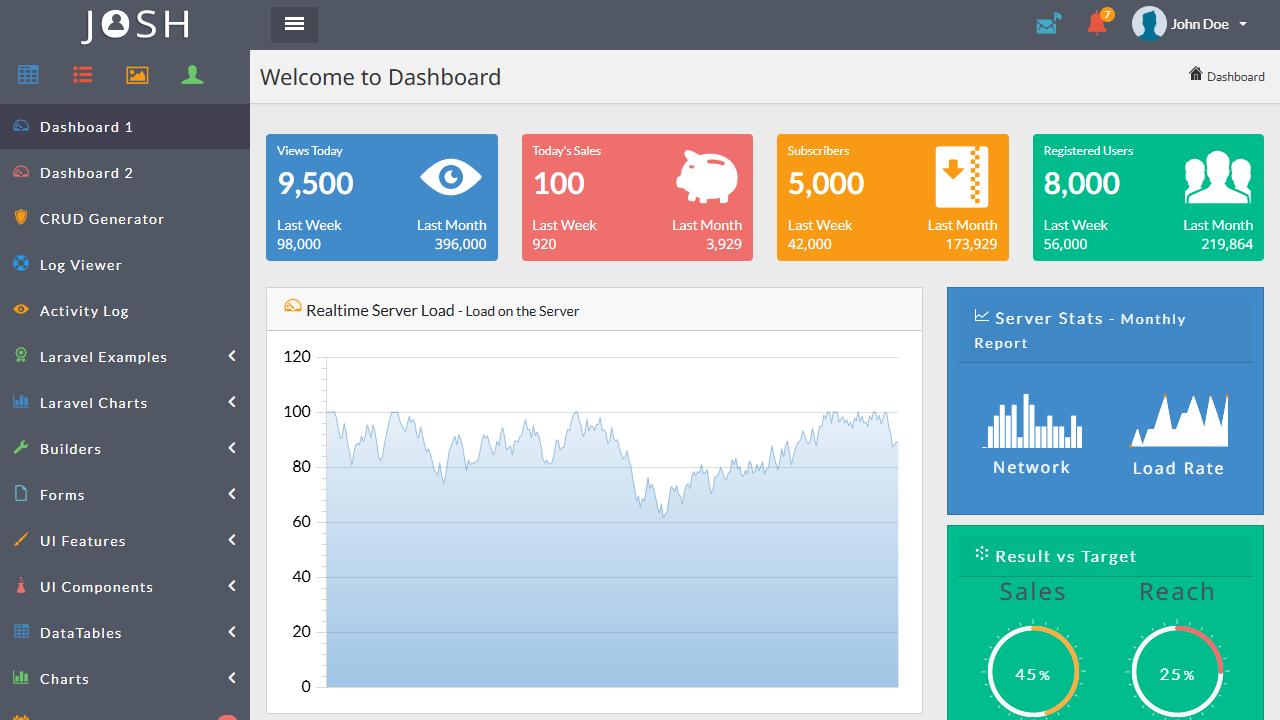1280x720 pixels.
Task: Select the Load Rate chart icon
Action: point(1178,420)
